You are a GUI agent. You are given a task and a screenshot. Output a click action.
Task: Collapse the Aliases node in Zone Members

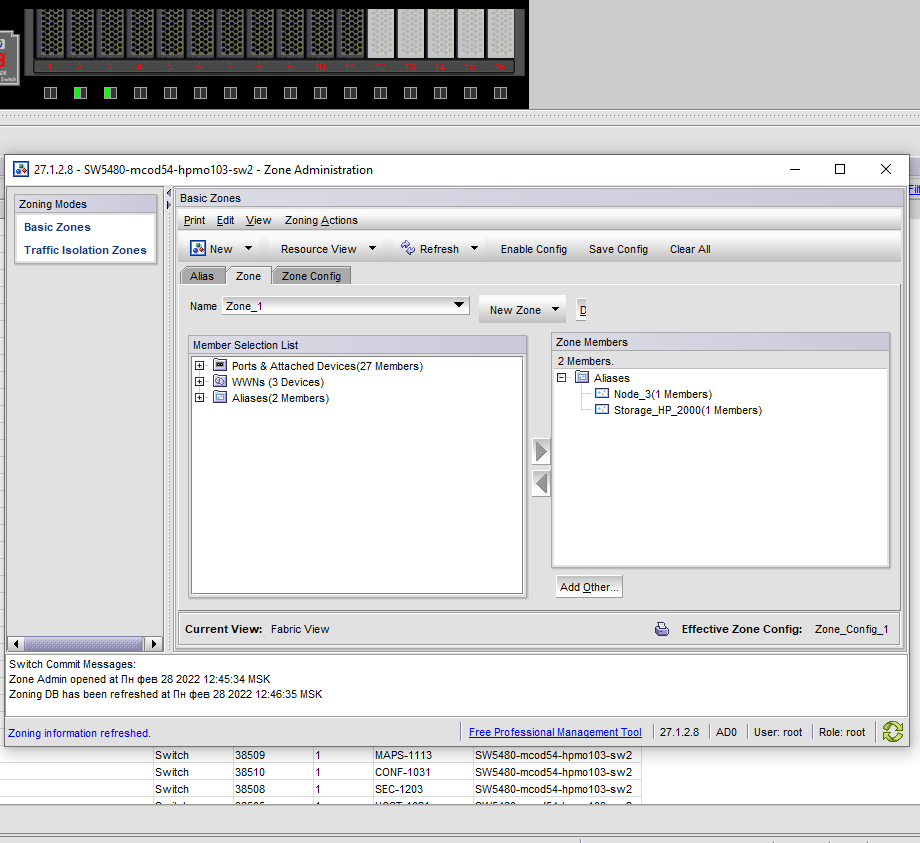pos(562,377)
